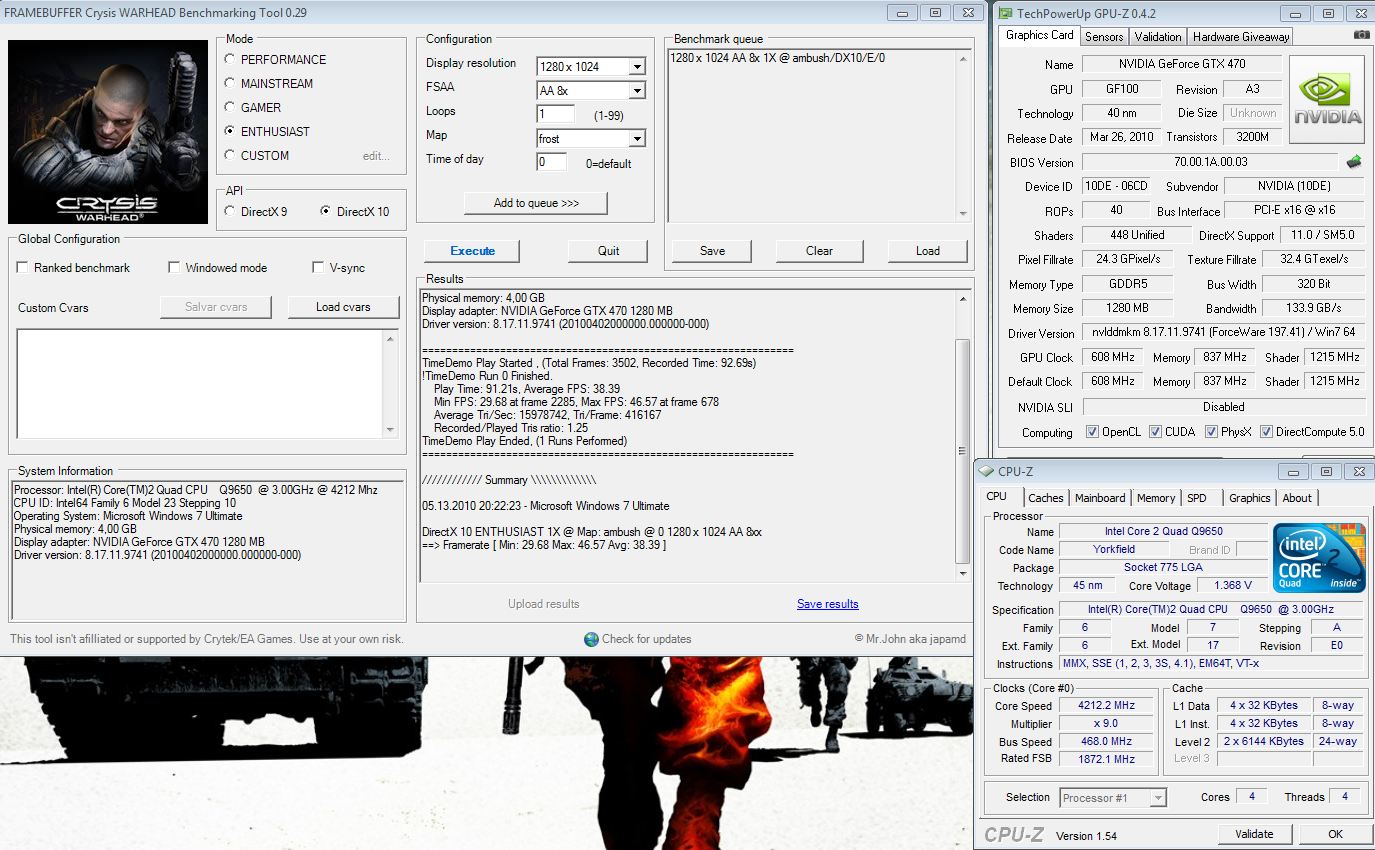The image size is (1375, 850).
Task: Click OK button in CPU-Z
Action: click(x=1335, y=834)
